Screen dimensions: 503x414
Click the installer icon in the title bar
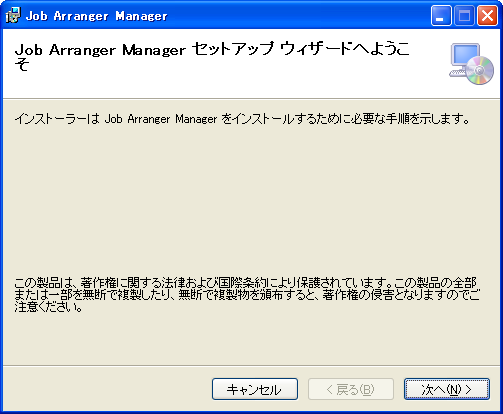(13, 15)
